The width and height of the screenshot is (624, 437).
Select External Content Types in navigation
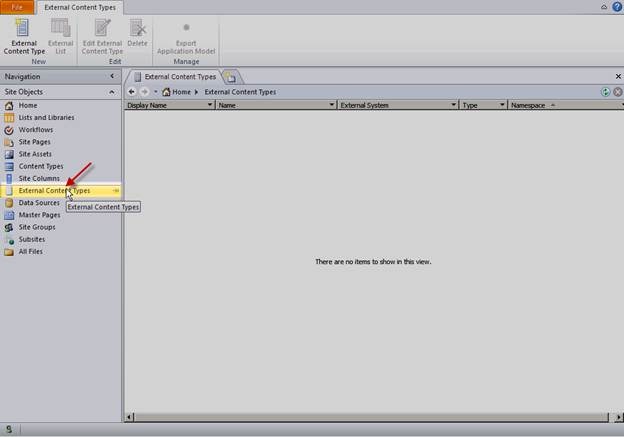coord(60,191)
